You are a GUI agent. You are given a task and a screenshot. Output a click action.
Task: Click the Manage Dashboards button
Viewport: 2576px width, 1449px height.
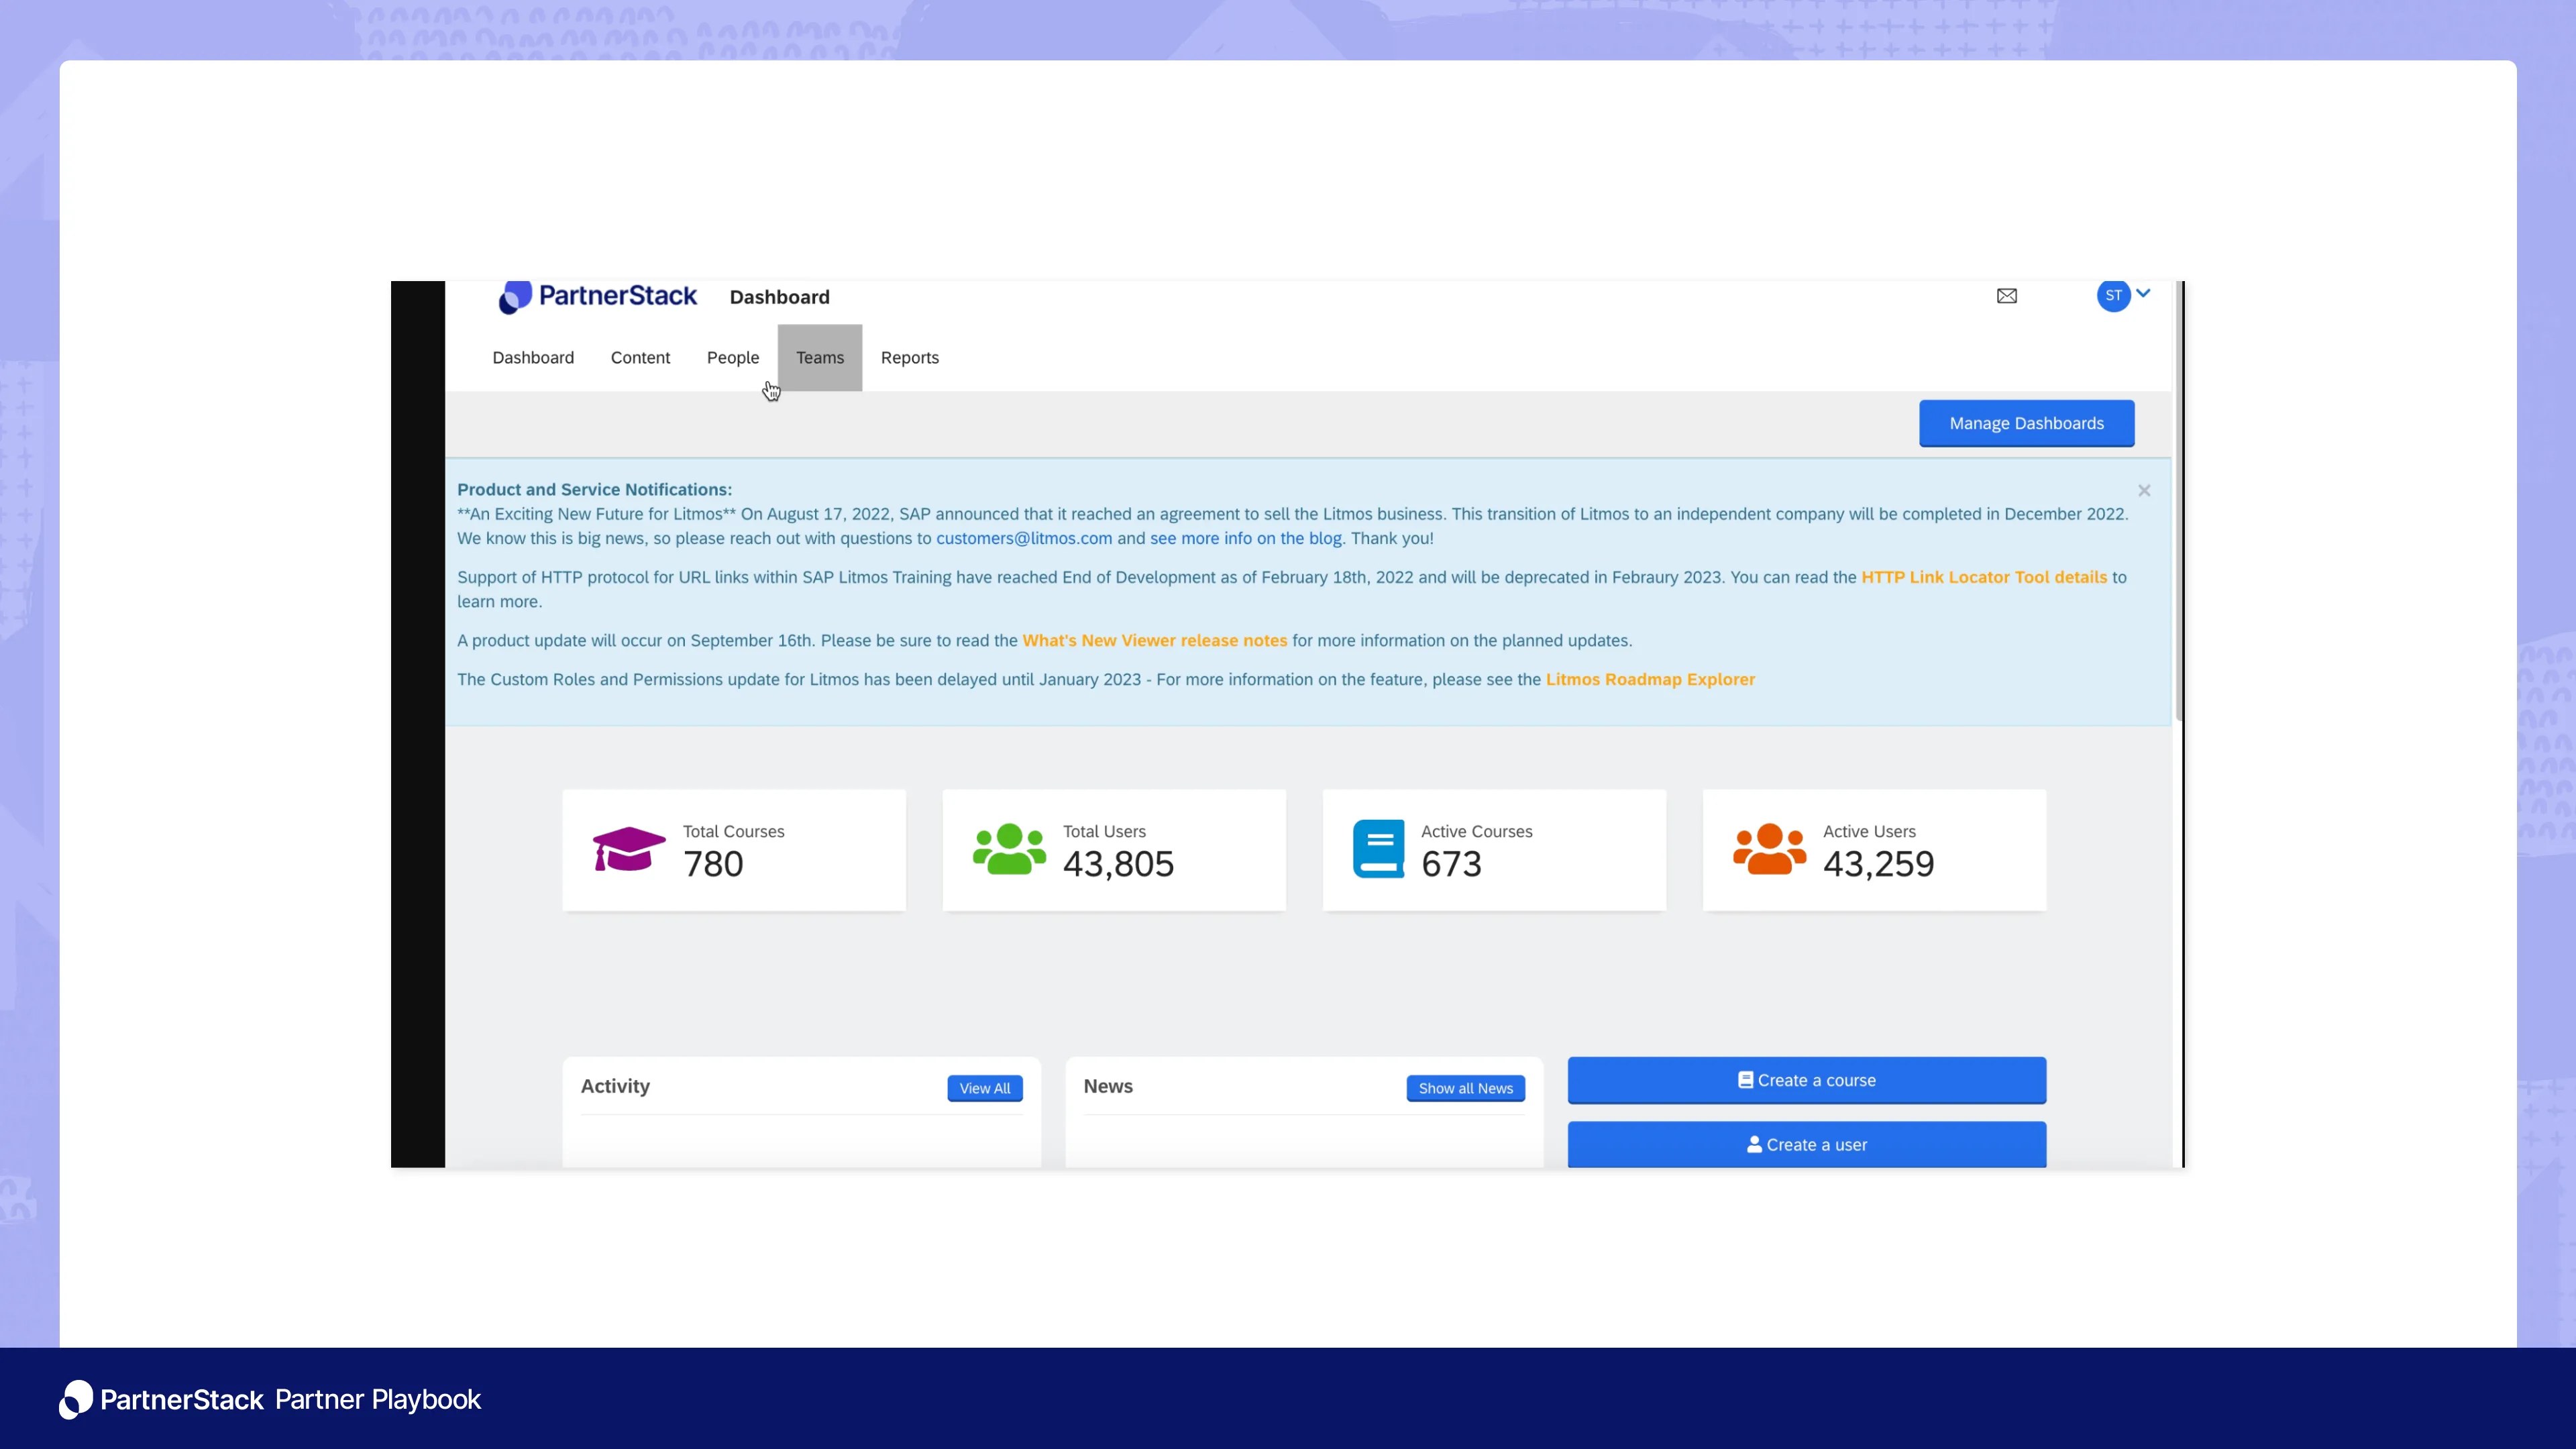(x=2026, y=423)
